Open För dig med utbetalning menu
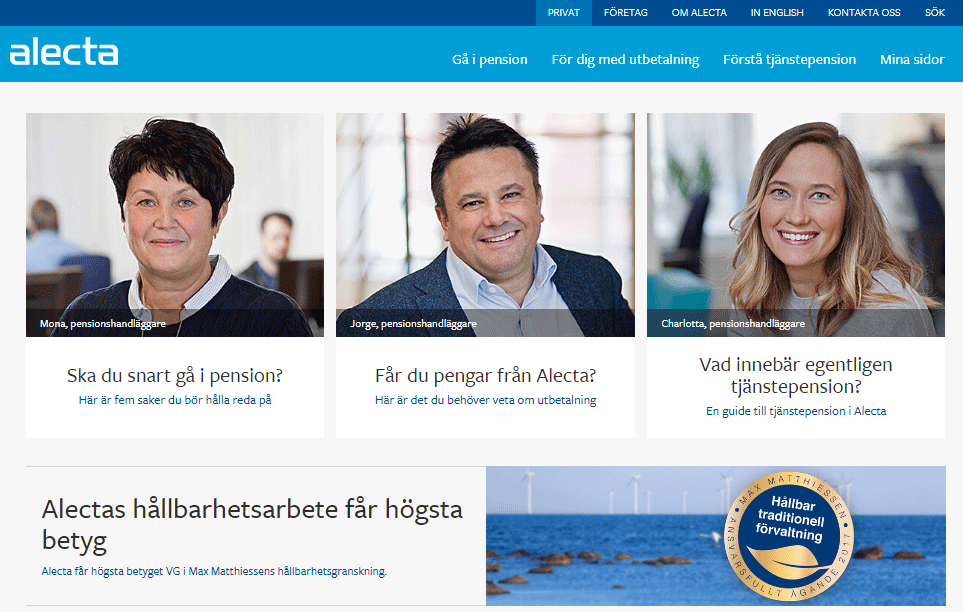The image size is (963, 612). 625,60
